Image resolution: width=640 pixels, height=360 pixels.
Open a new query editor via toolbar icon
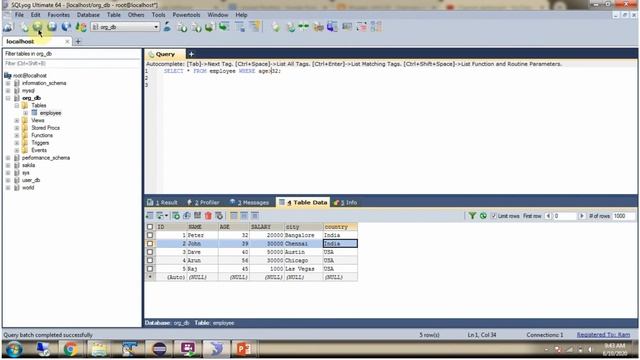coord(25,27)
